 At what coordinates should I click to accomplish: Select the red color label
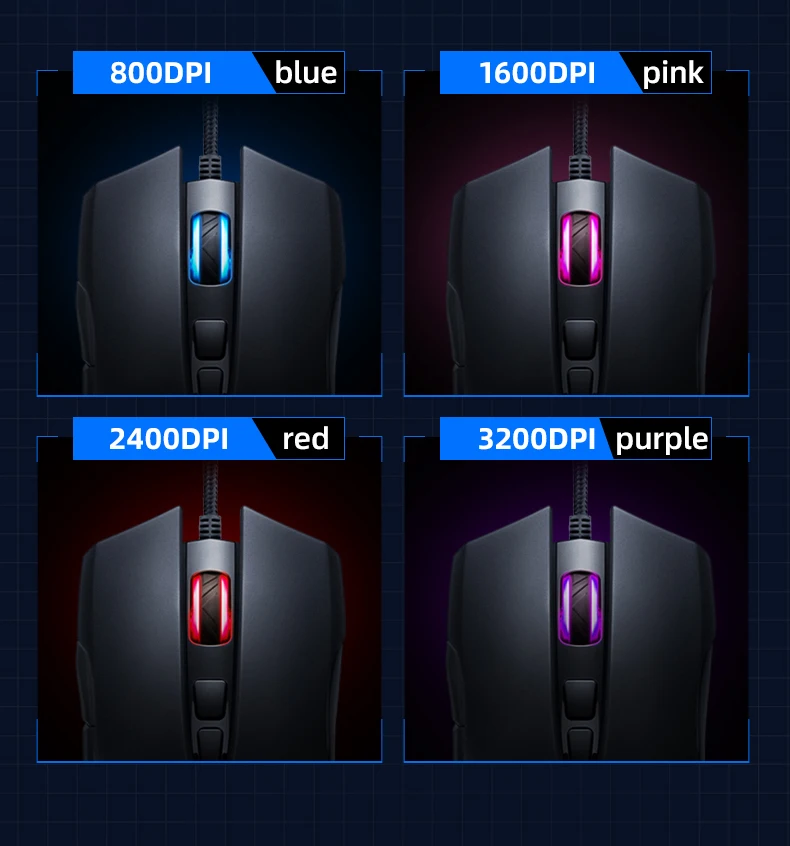pos(306,439)
